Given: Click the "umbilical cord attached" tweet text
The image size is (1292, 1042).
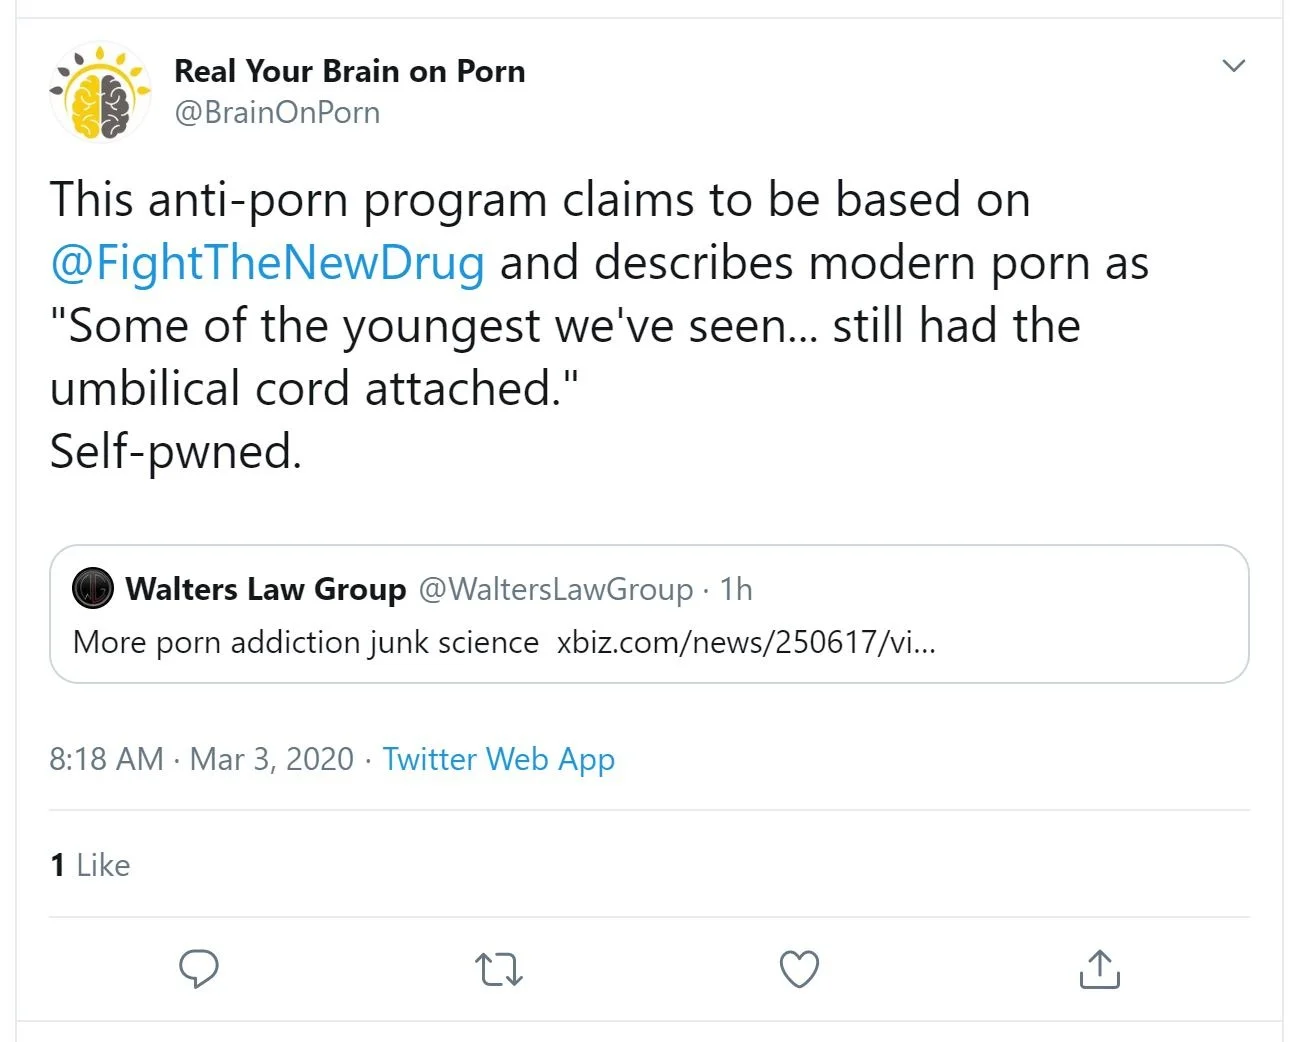Looking at the screenshot, I should click(314, 389).
